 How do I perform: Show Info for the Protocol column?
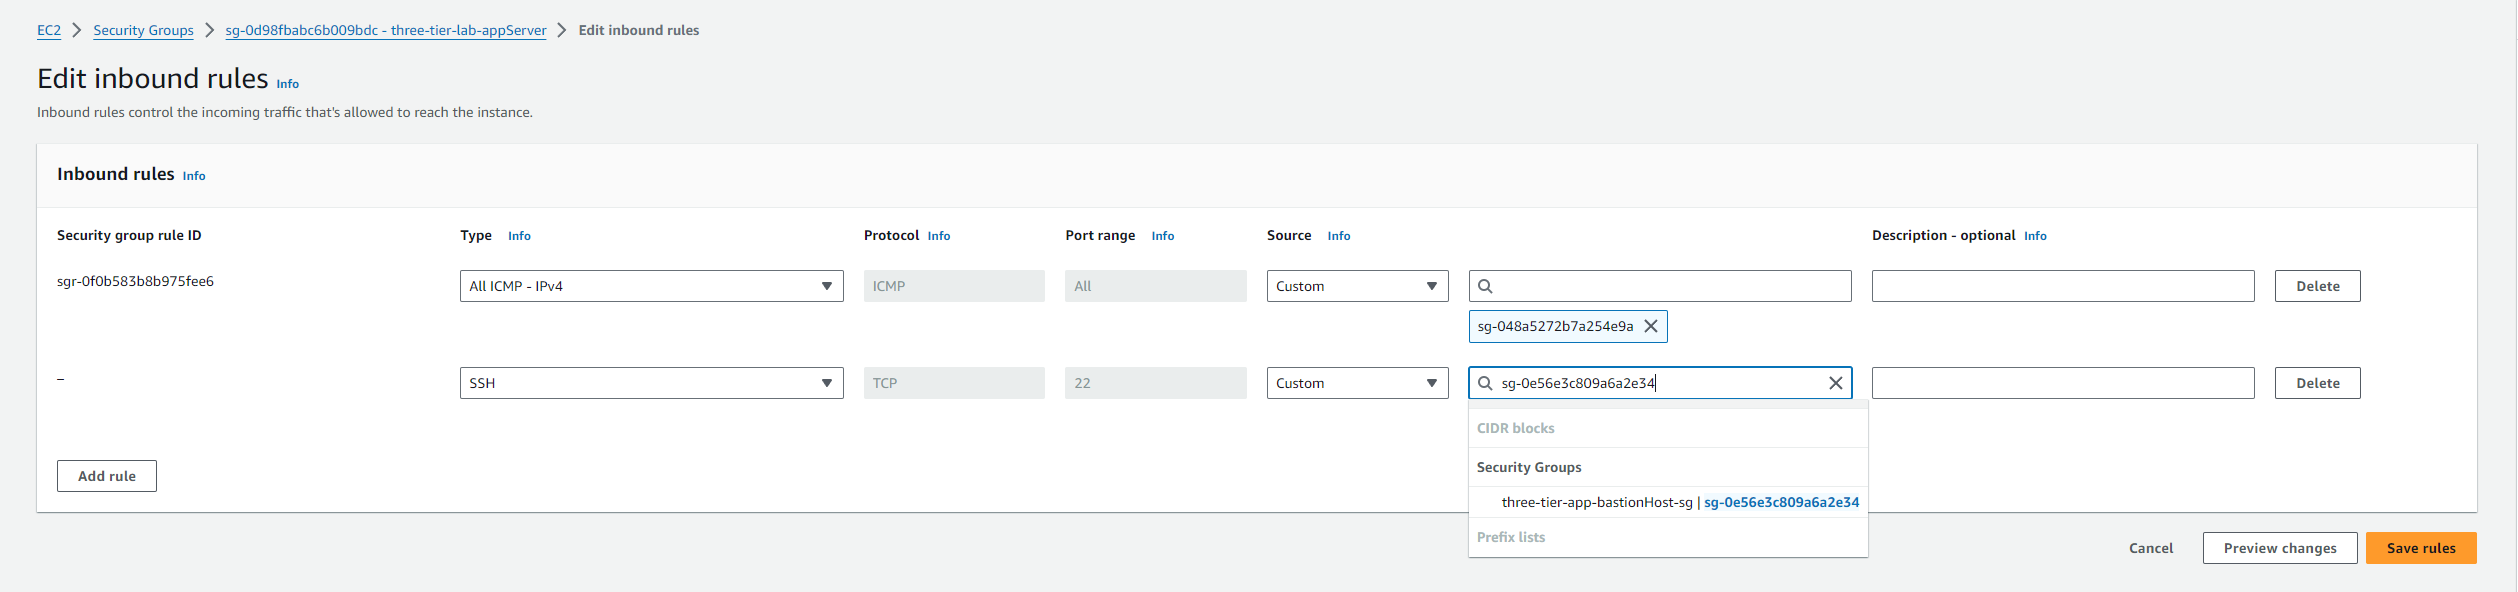(x=938, y=236)
